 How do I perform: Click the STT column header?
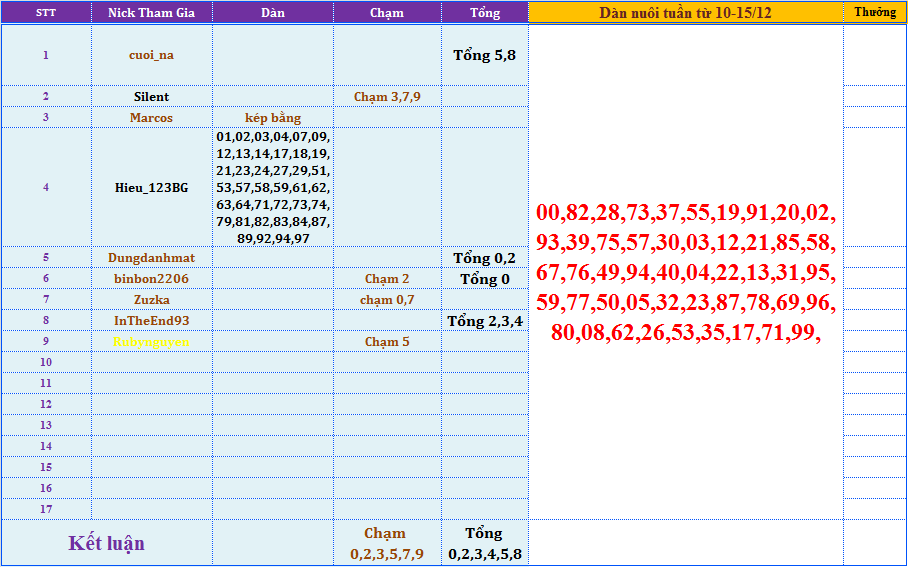(45, 13)
